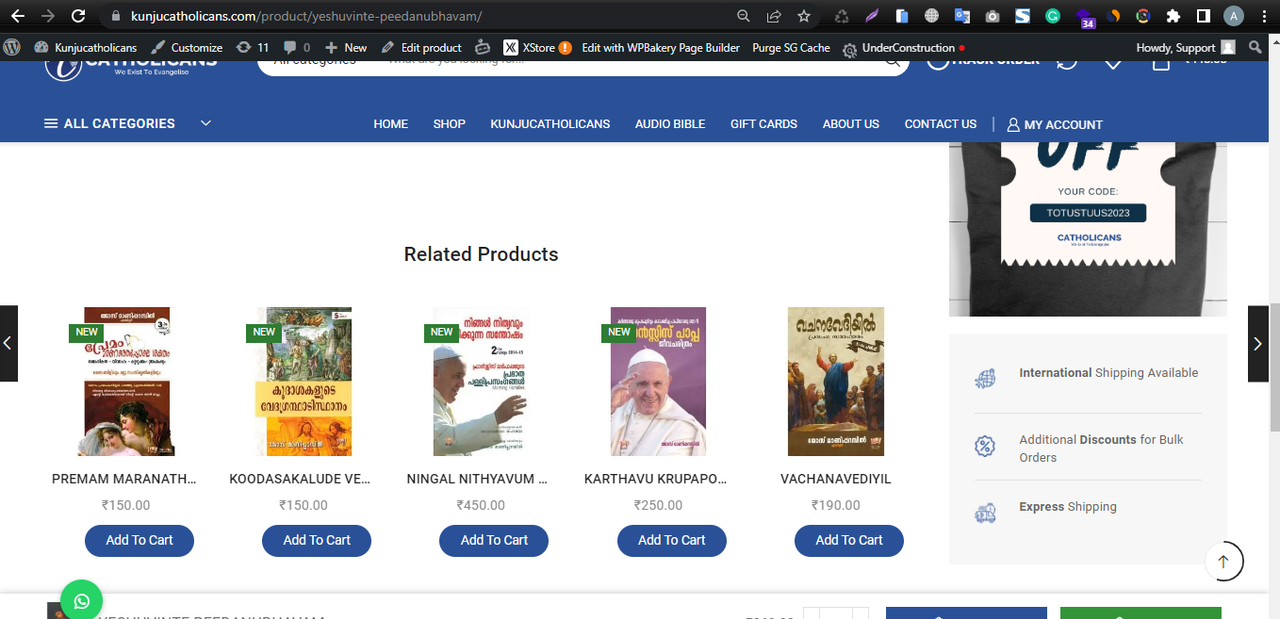Open the Grammarly extension
The width and height of the screenshot is (1280, 619).
click(1053, 16)
